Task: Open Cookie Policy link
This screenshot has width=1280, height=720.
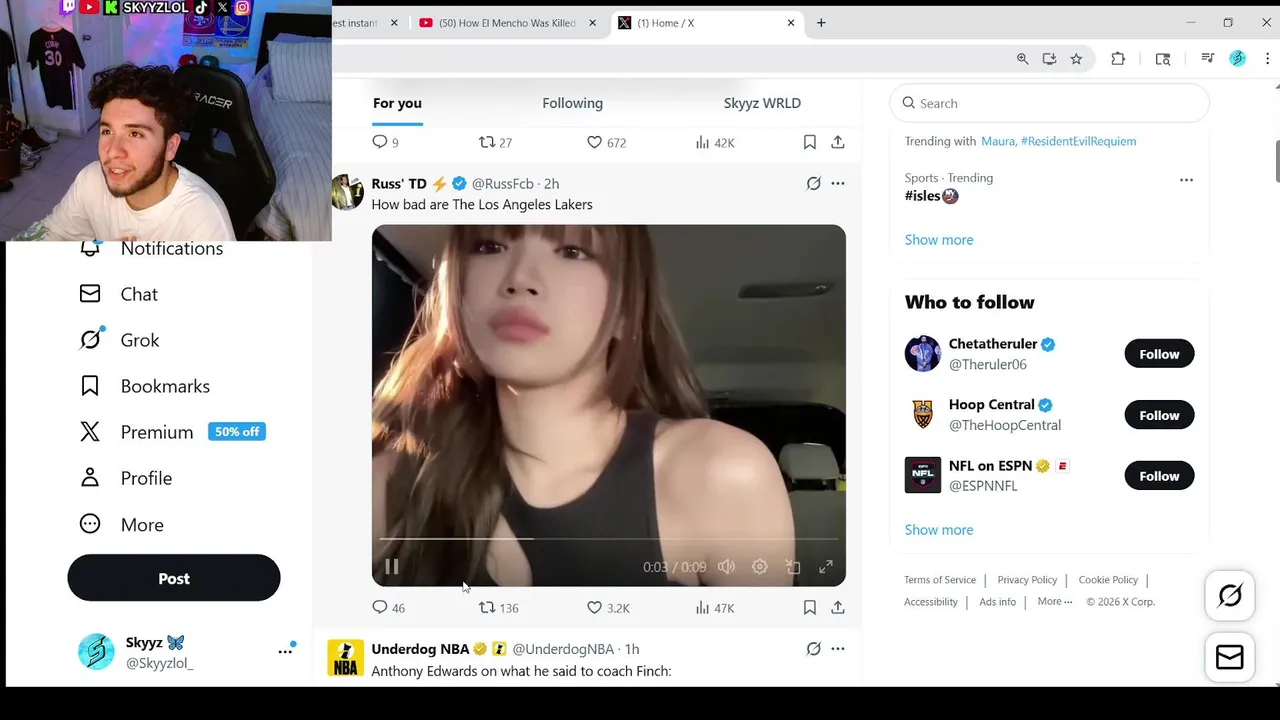Action: [1108, 580]
